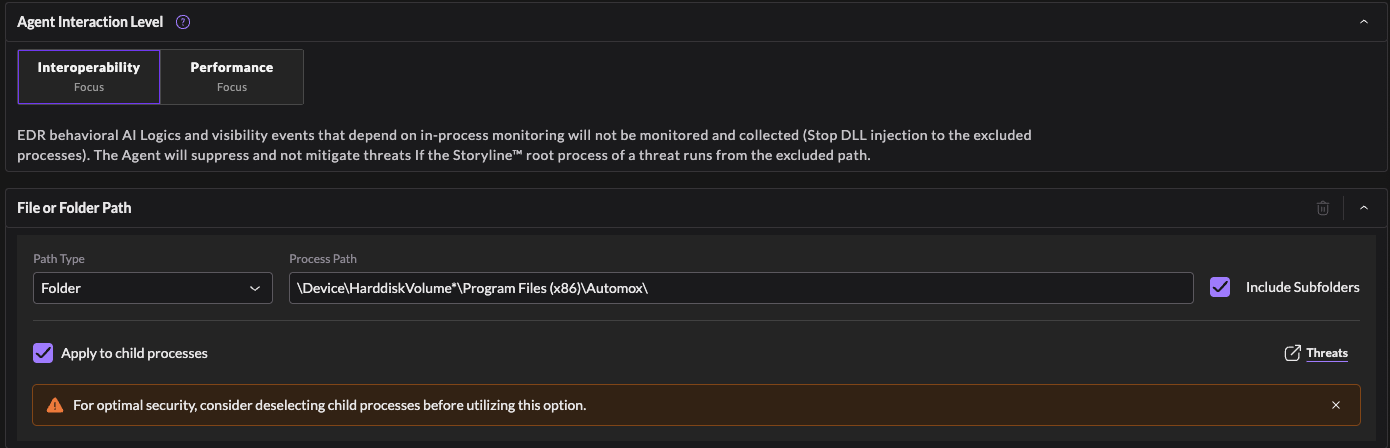Disable the Apply to child processes checkbox
1390x448 pixels.
coord(43,353)
